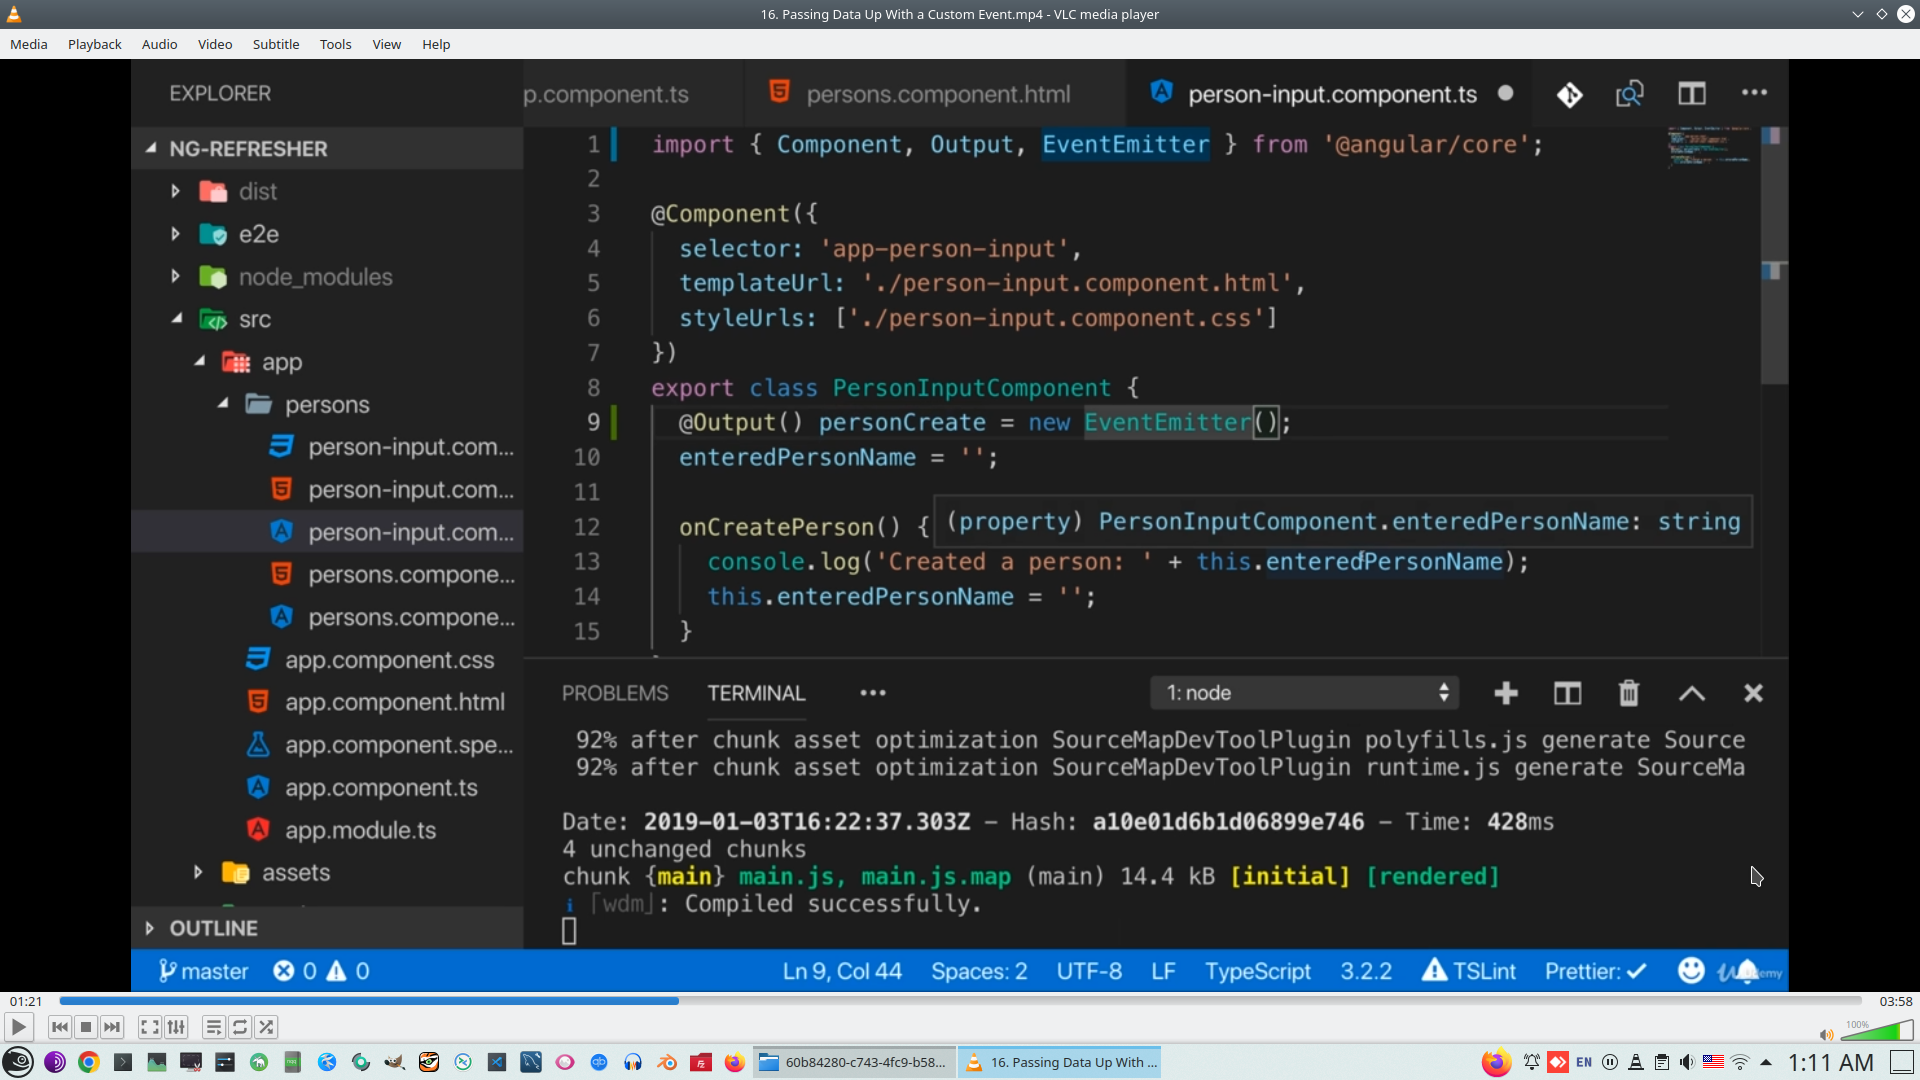Switch to the 60b84280 file manager task
The image size is (1920, 1080).
click(853, 1062)
